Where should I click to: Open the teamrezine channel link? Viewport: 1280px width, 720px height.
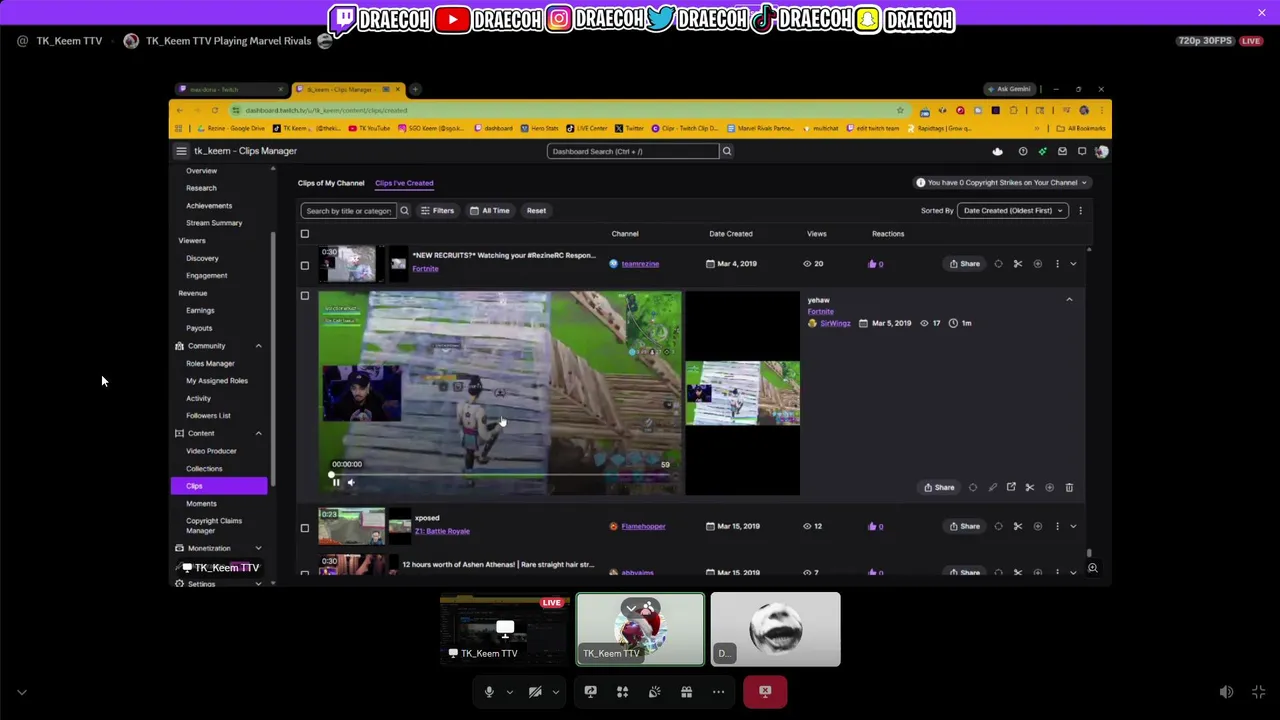[x=640, y=264]
